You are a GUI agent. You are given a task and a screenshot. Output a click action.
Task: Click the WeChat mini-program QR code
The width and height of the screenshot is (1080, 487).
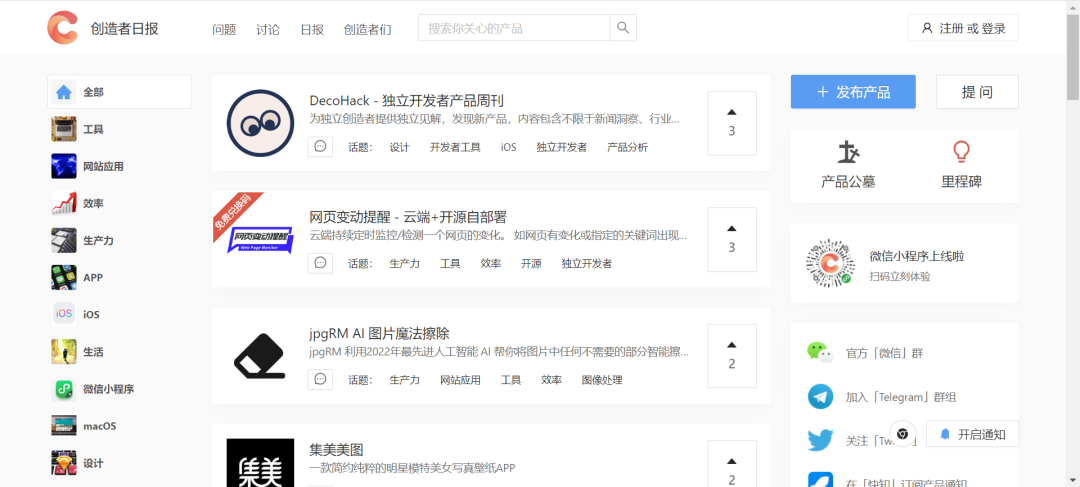pyautogui.click(x=830, y=262)
